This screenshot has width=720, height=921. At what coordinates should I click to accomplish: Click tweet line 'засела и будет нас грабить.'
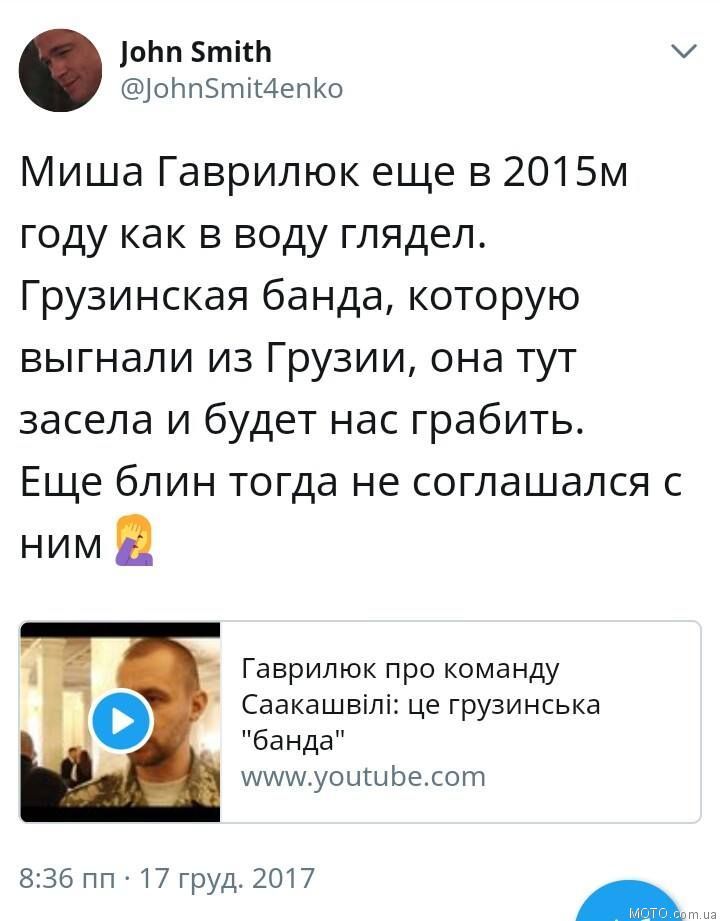pyautogui.click(x=302, y=421)
